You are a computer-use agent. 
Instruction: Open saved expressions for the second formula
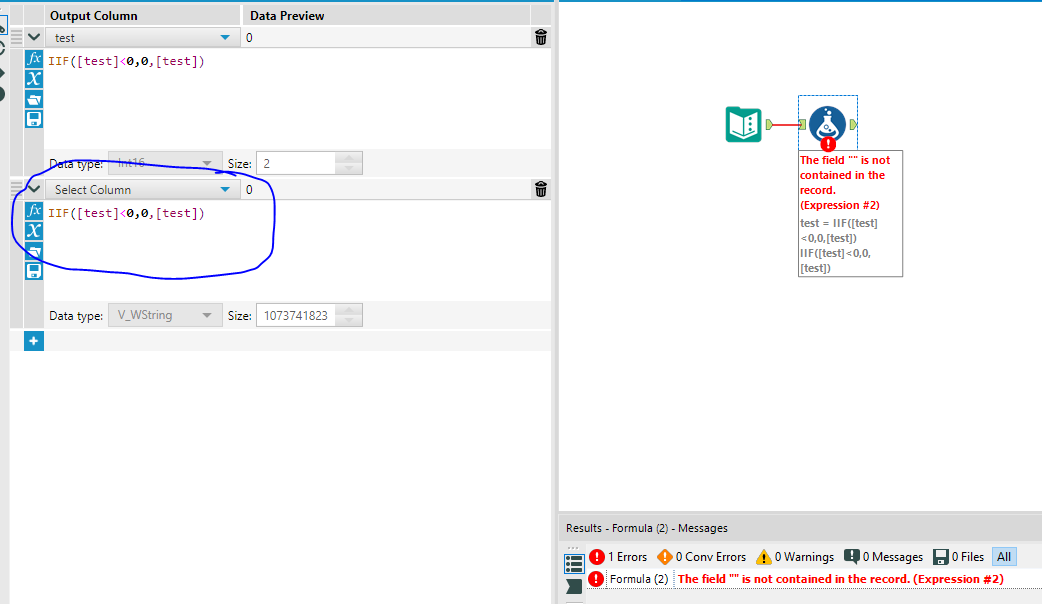[x=33, y=250]
